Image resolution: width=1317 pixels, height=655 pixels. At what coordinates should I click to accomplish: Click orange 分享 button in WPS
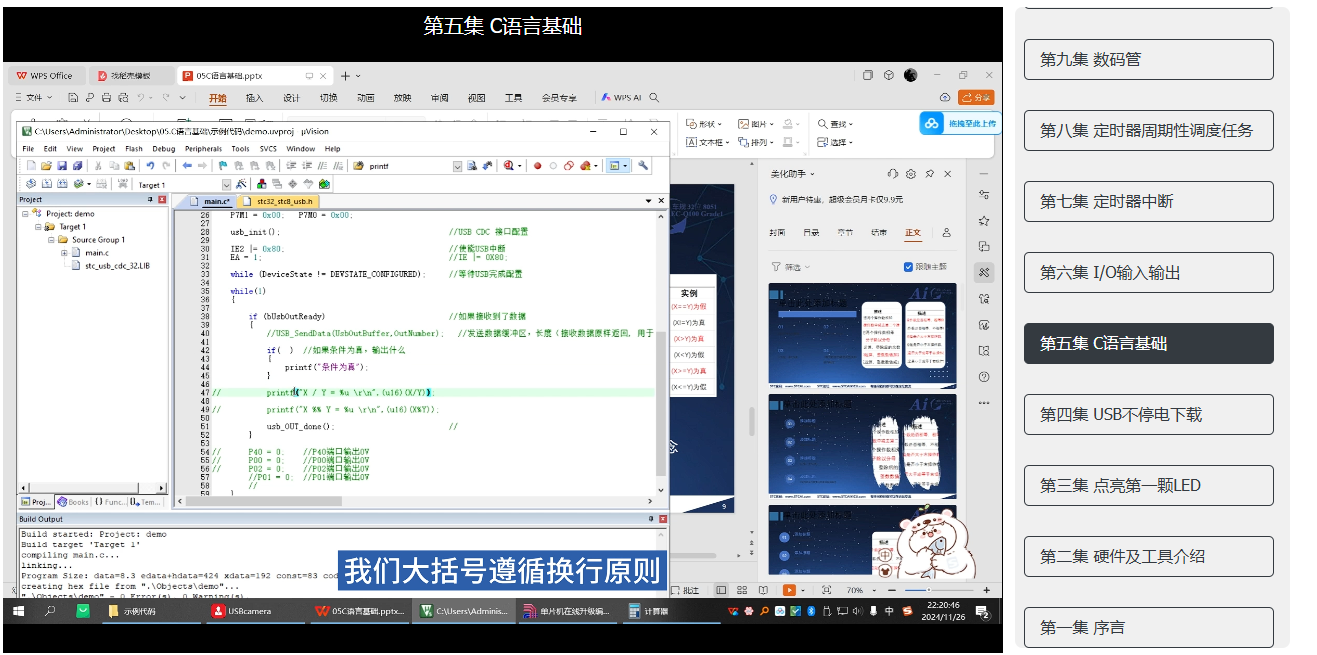(x=976, y=97)
